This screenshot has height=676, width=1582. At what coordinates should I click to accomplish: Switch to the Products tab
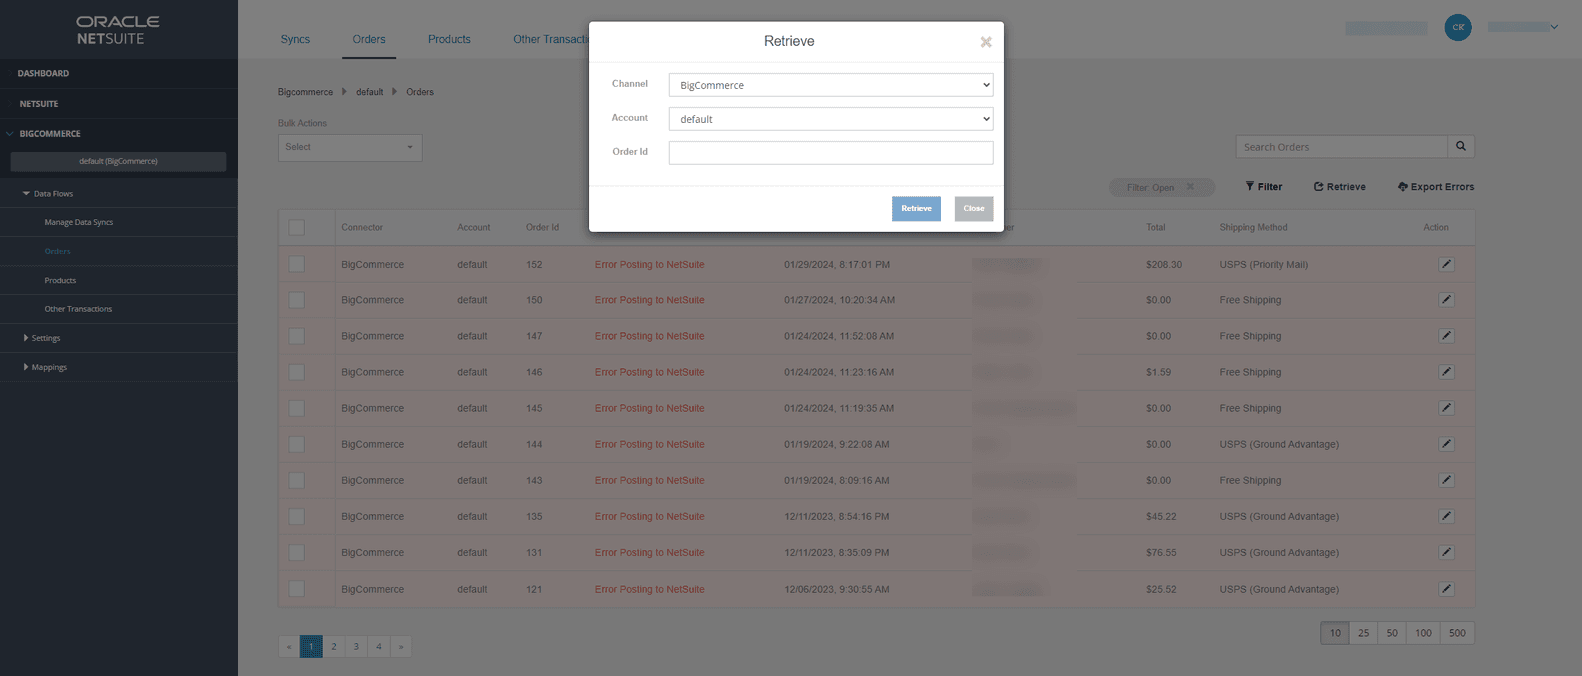449,39
